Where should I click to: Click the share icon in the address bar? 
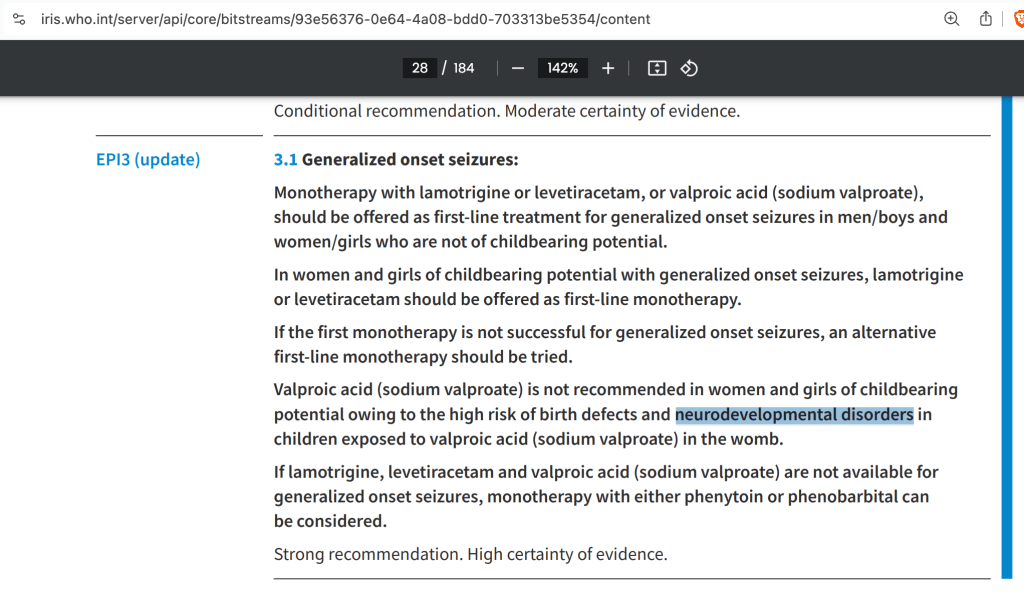(x=985, y=19)
